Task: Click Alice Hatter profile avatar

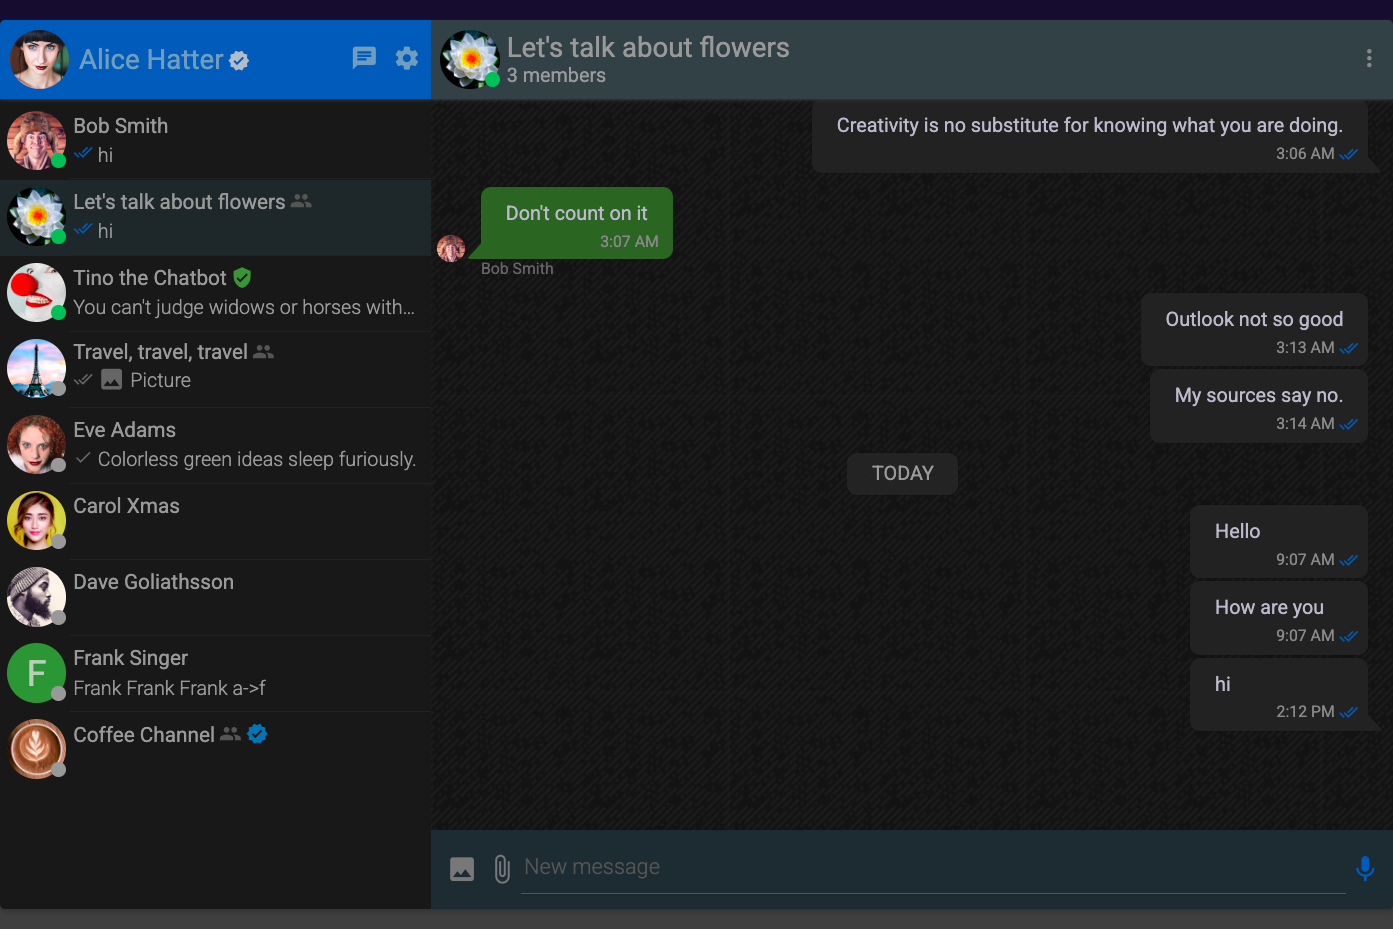Action: [x=39, y=60]
